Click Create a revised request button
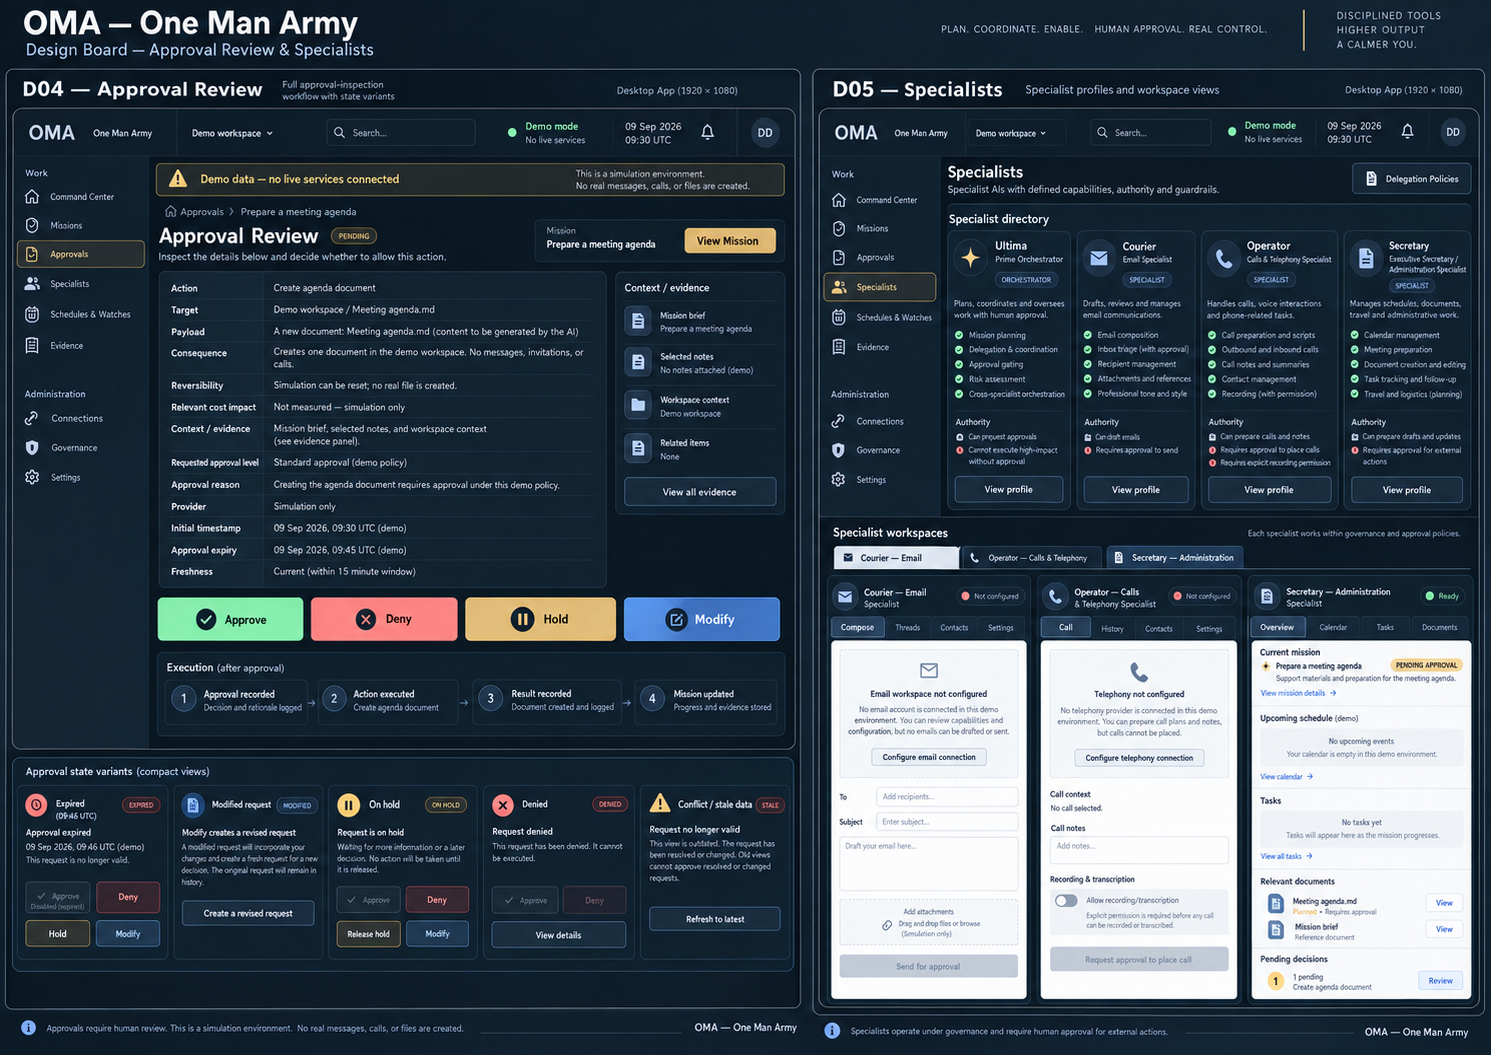 point(248,913)
